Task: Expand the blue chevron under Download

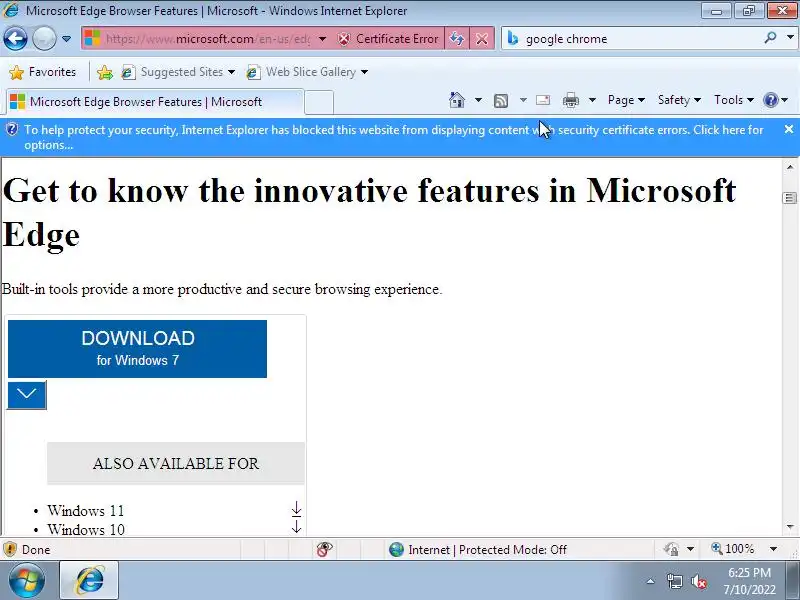Action: 27,395
